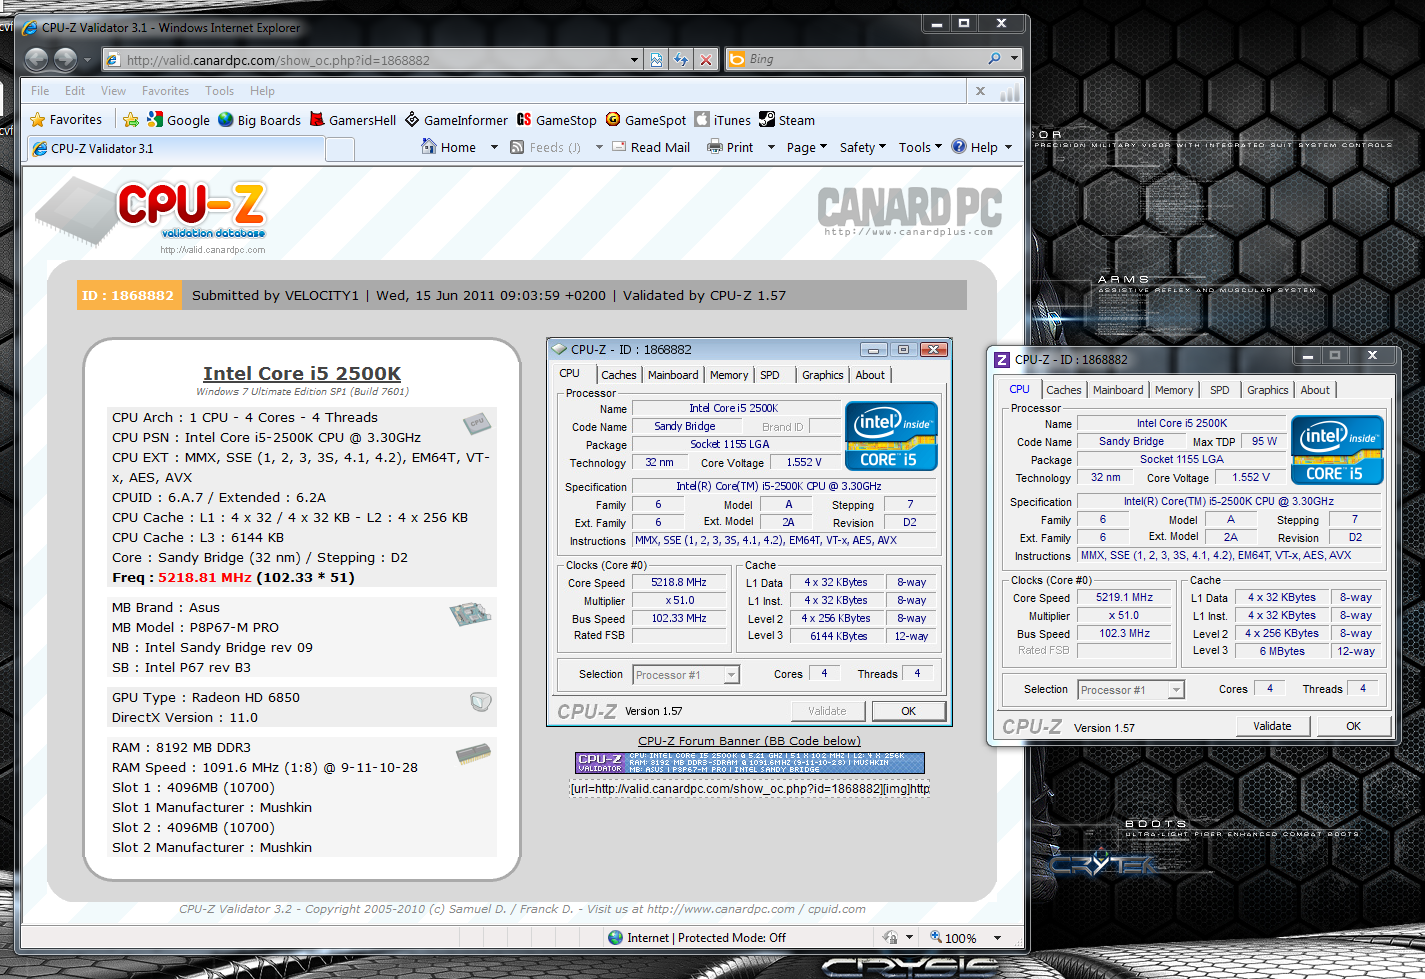1425x979 pixels.
Task: Open the Favorites star button
Action: point(66,120)
